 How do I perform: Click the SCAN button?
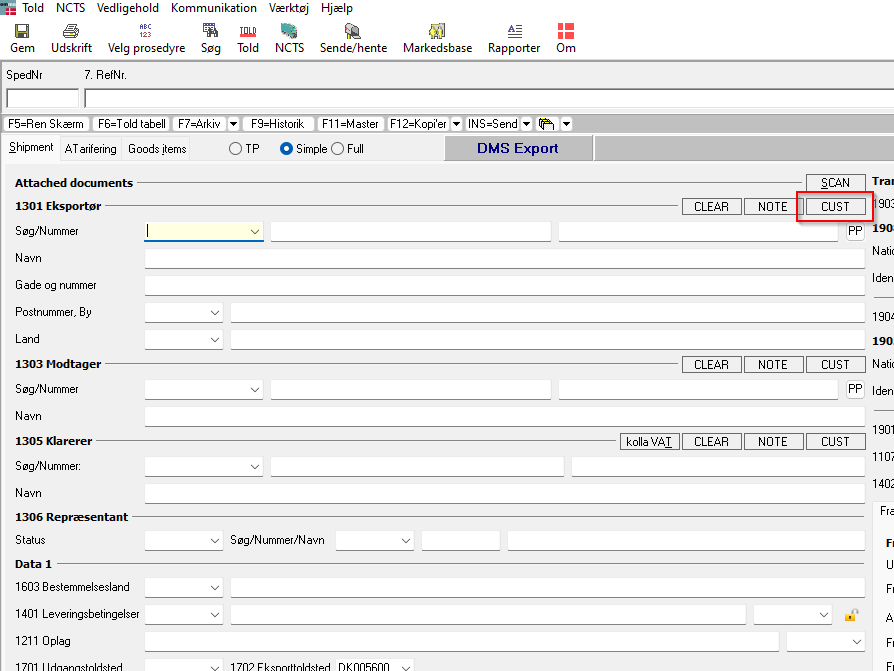pyautogui.click(x=835, y=183)
